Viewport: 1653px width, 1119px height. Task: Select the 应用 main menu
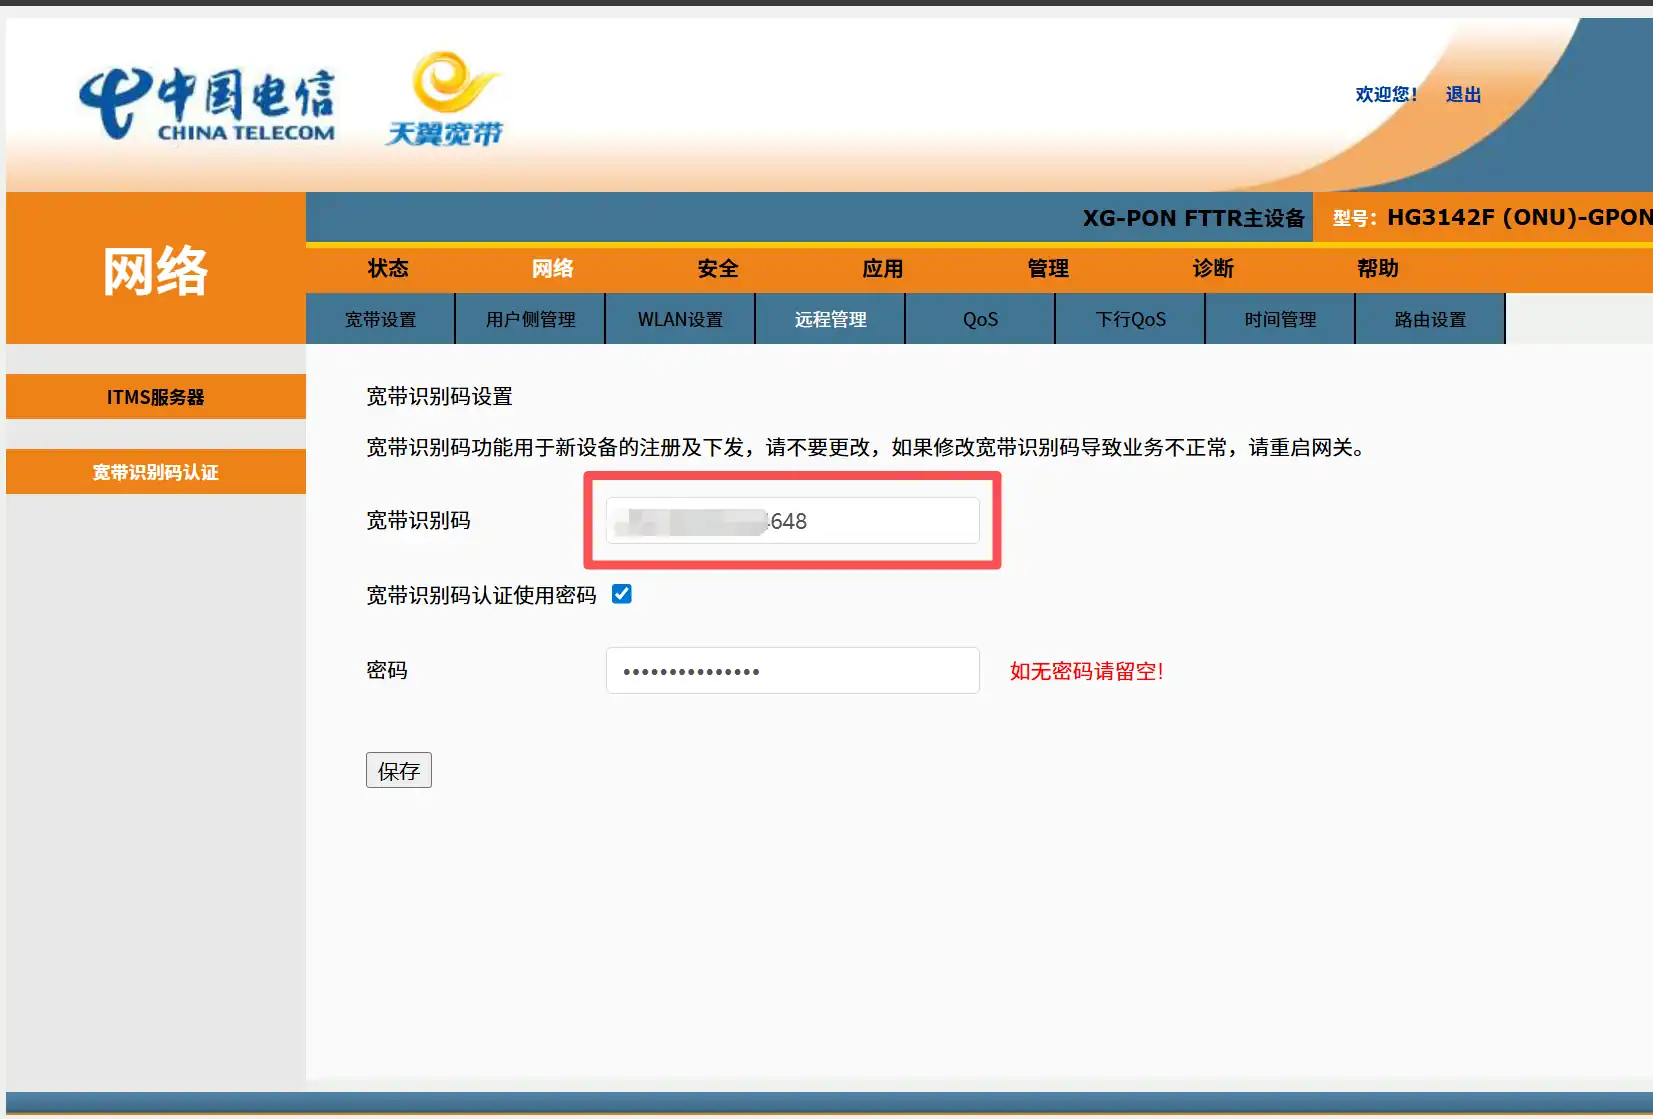coord(882,268)
